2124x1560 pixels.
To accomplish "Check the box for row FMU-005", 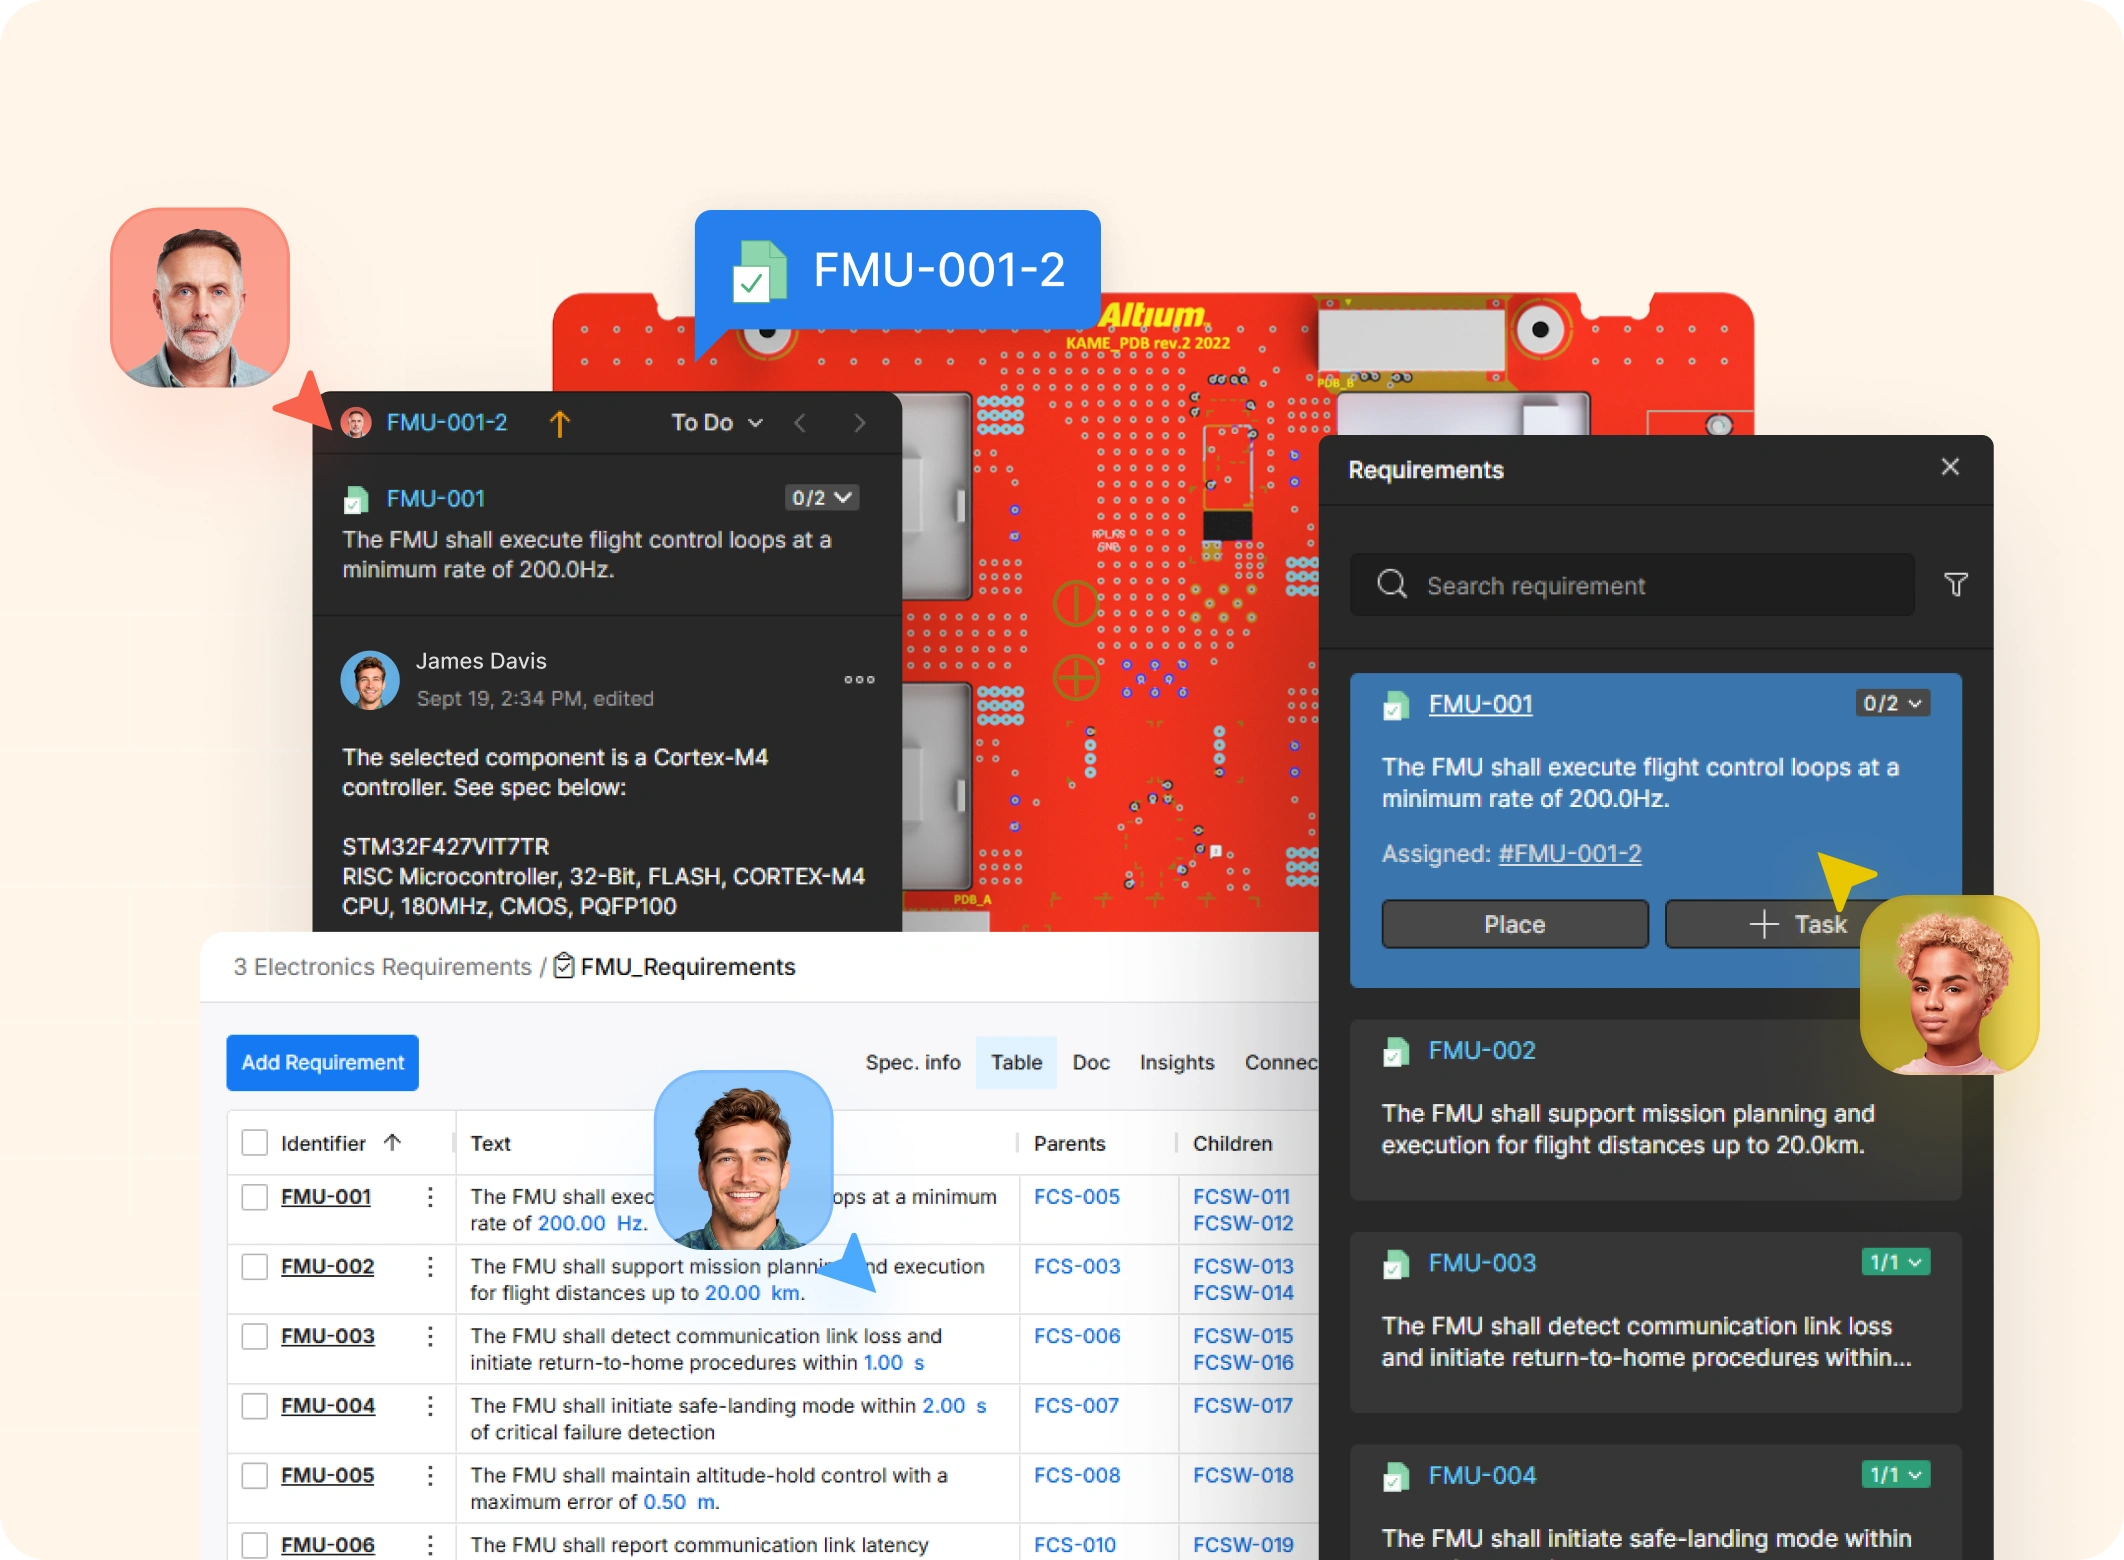I will [x=255, y=1475].
